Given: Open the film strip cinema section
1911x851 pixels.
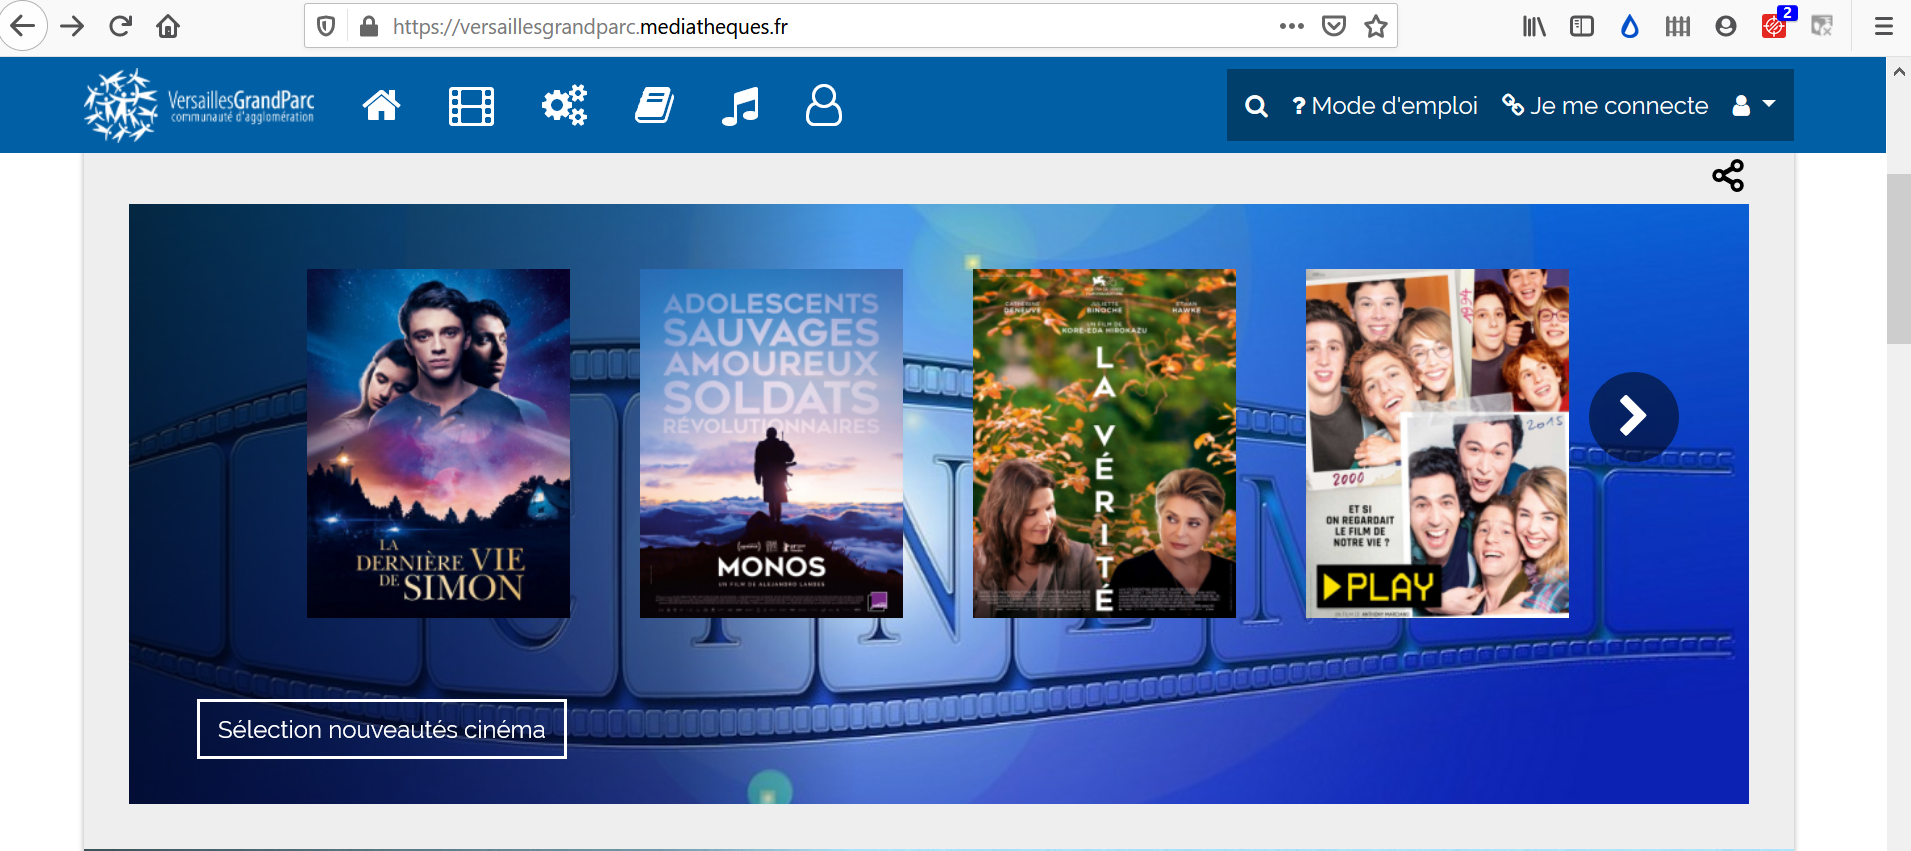Looking at the screenshot, I should (x=472, y=105).
